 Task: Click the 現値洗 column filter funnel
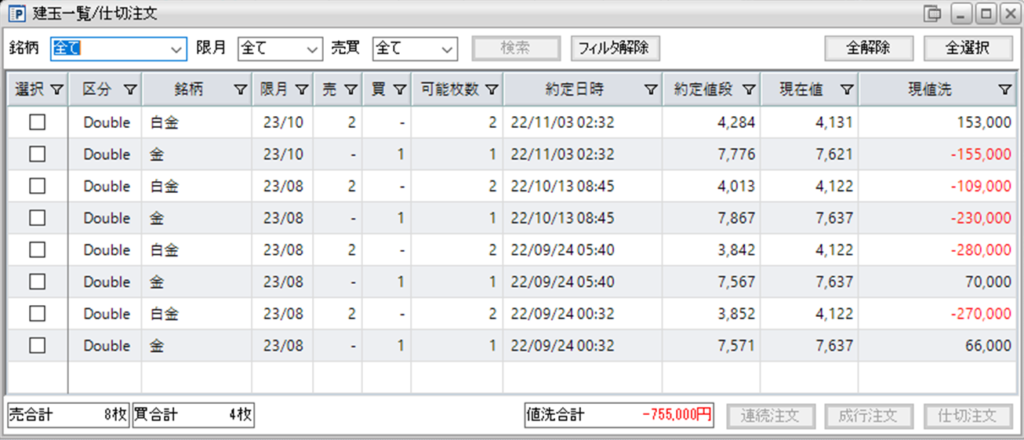1005,91
